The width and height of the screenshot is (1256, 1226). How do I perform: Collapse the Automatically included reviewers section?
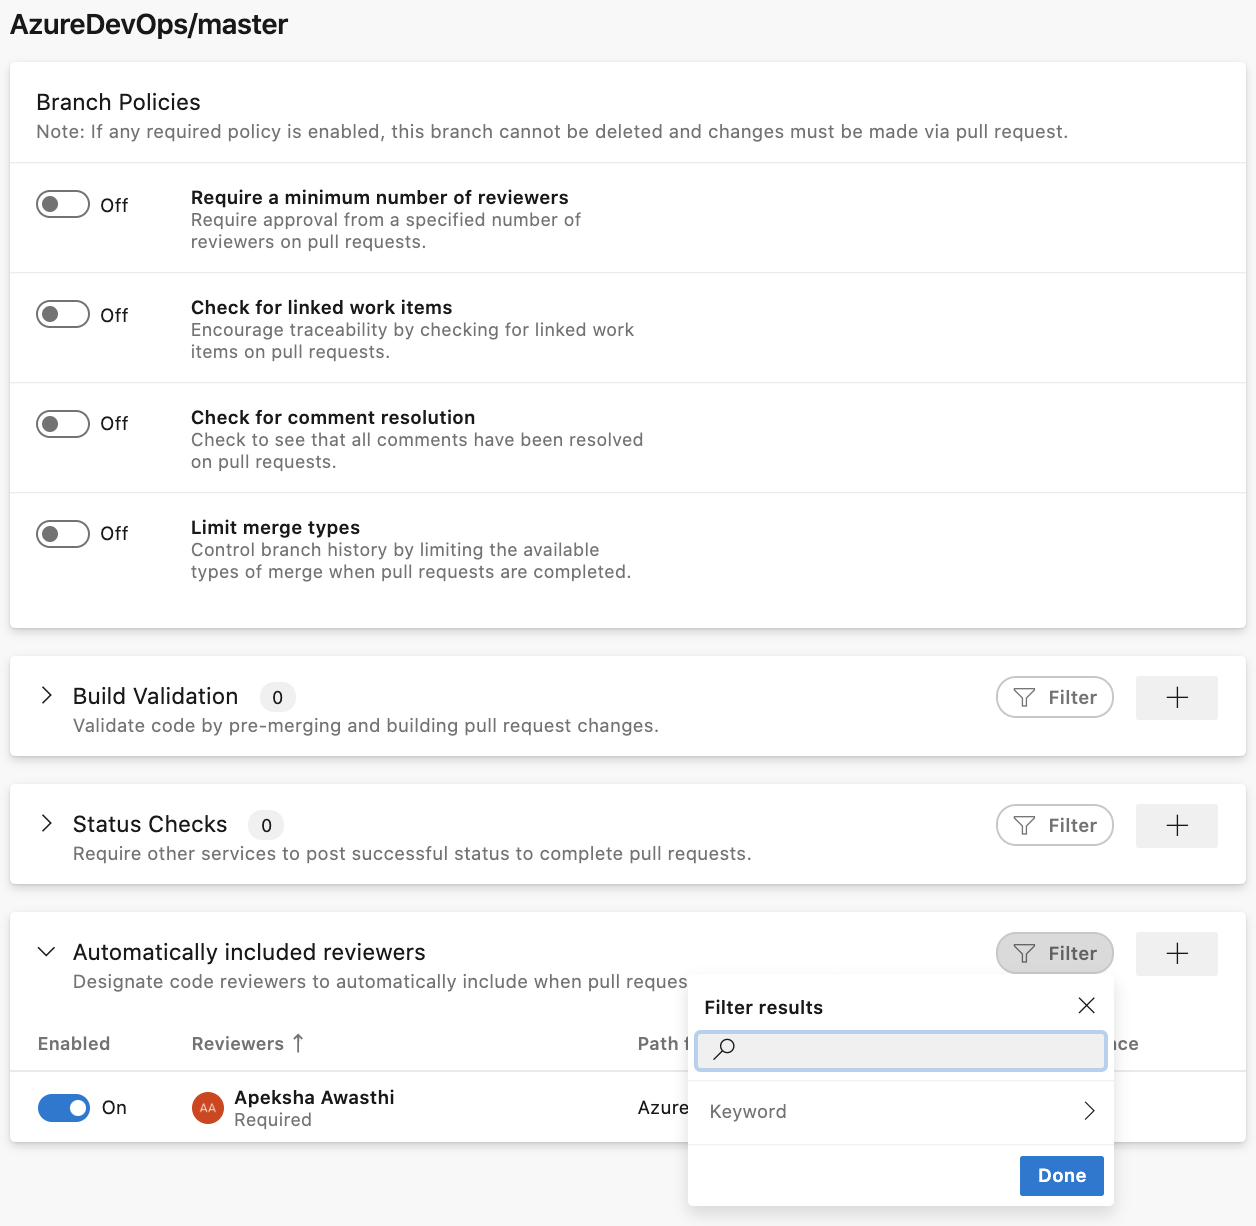point(45,951)
